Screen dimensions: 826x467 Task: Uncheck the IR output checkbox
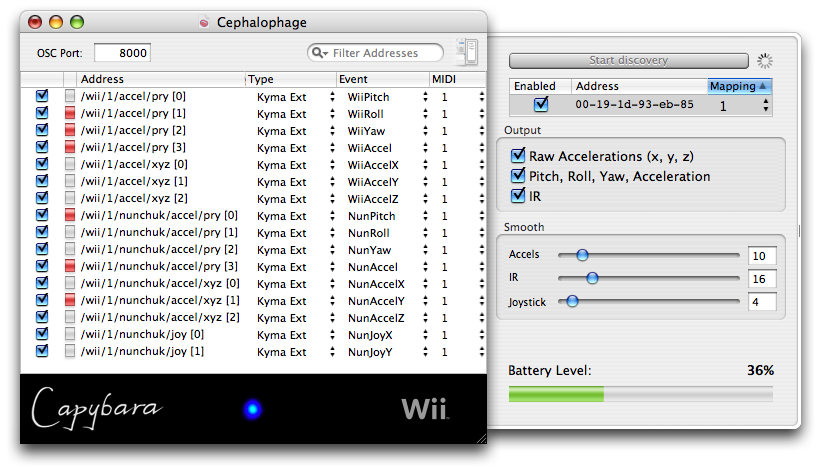518,195
